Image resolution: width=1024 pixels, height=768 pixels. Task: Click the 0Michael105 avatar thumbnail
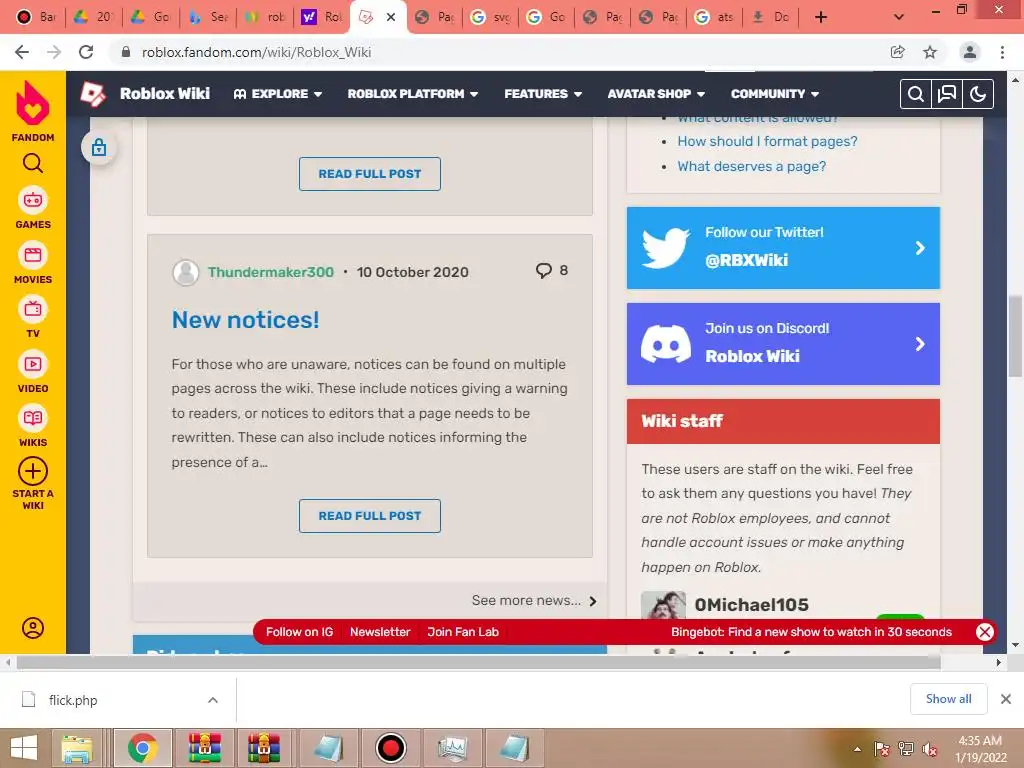664,605
